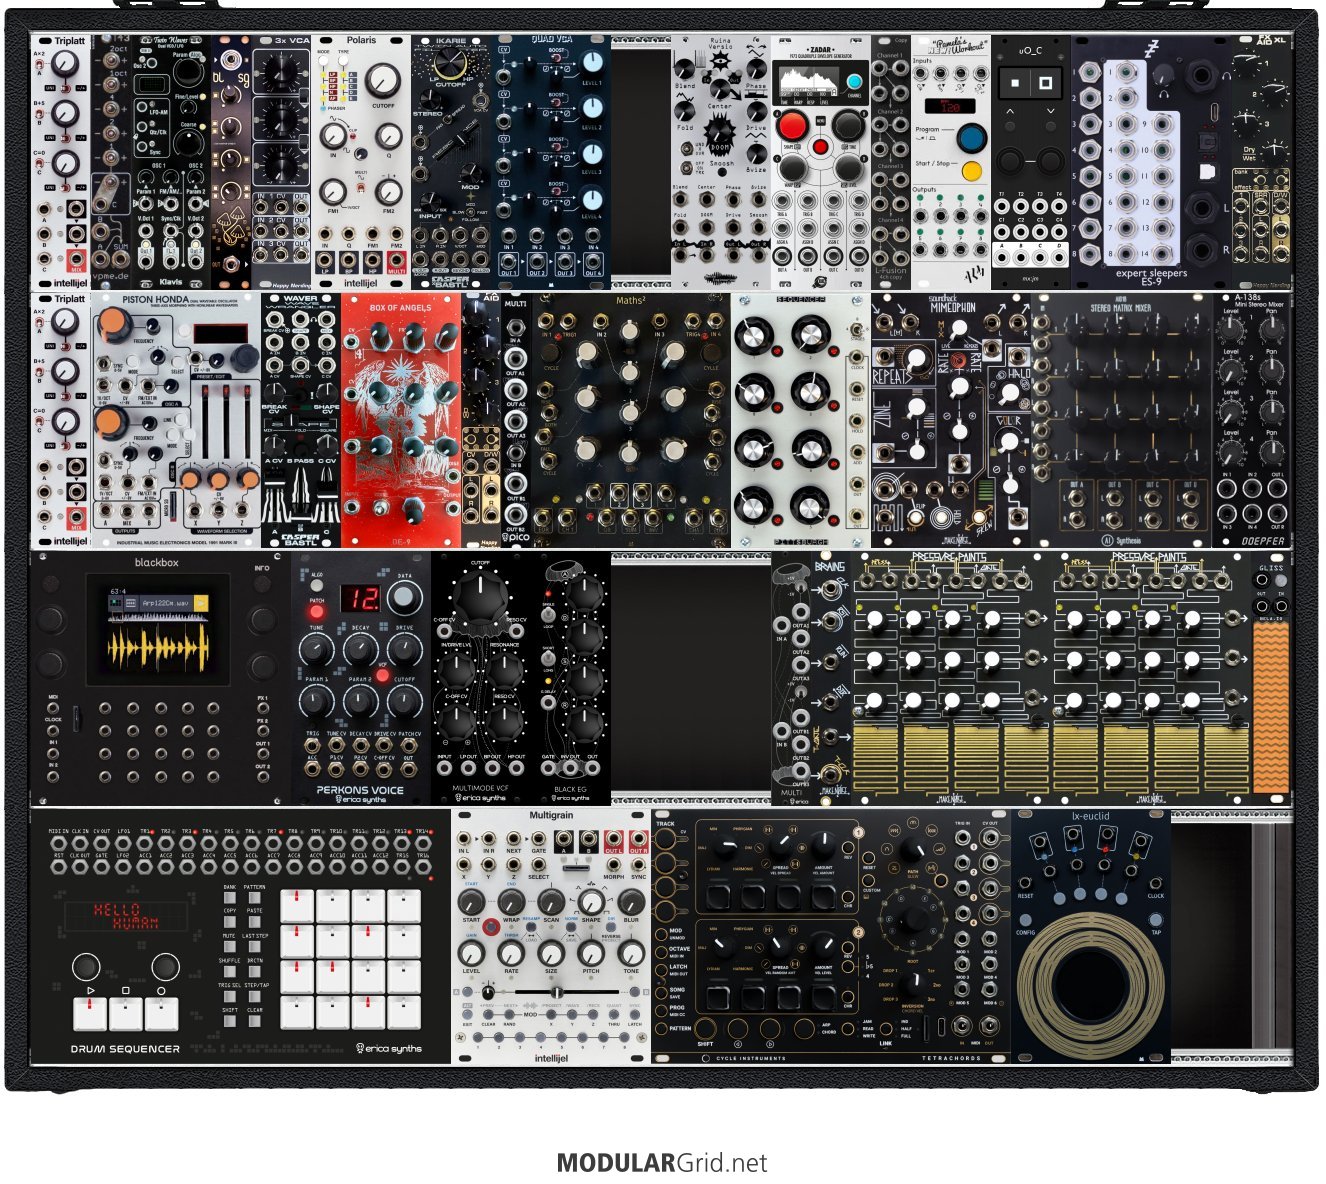Click the PITCH knob on Multigrain

591,953
